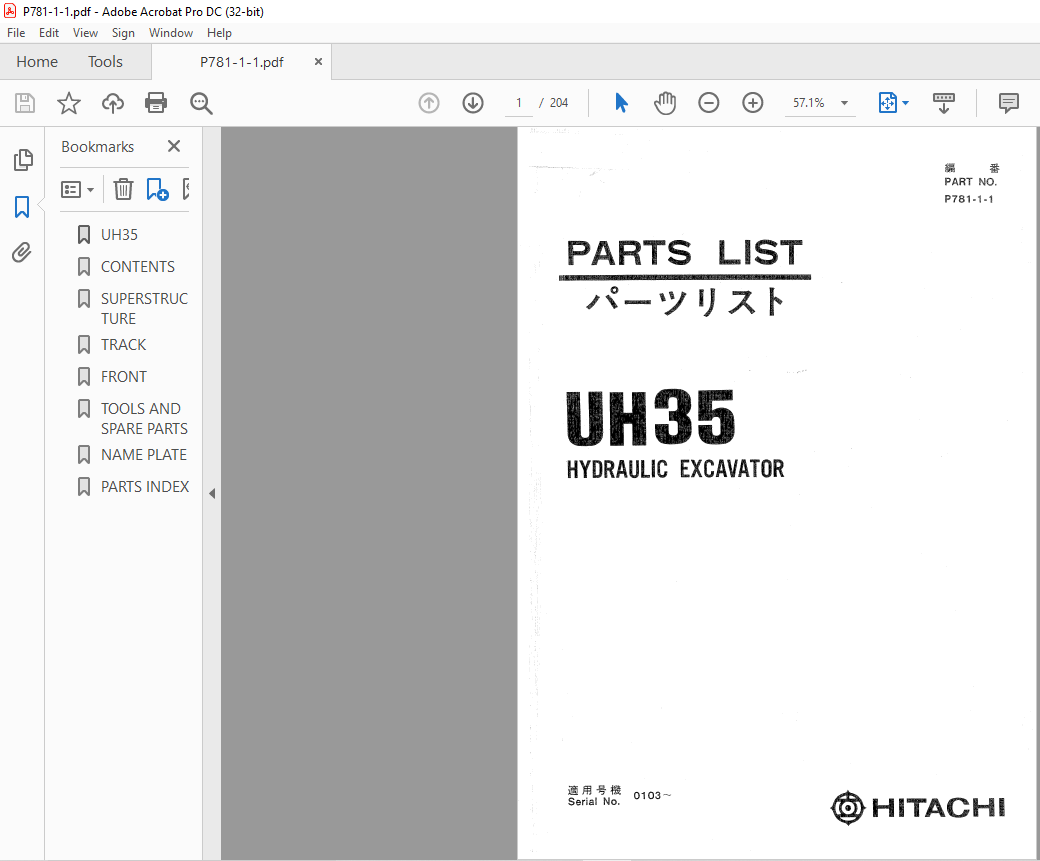The image size is (1040, 861).
Task: Close the Bookmarks panel
Action: [x=174, y=146]
